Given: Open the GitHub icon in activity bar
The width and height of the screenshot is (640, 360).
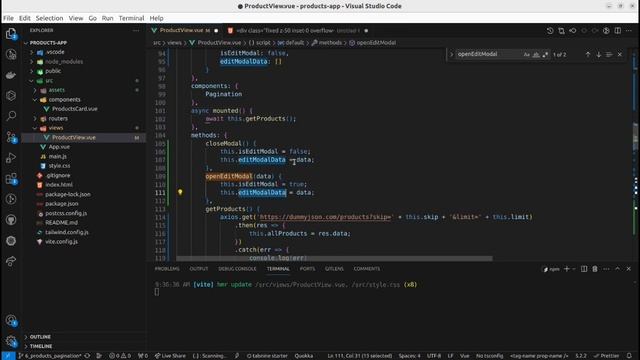Looking at the screenshot, I should pos(11,220).
